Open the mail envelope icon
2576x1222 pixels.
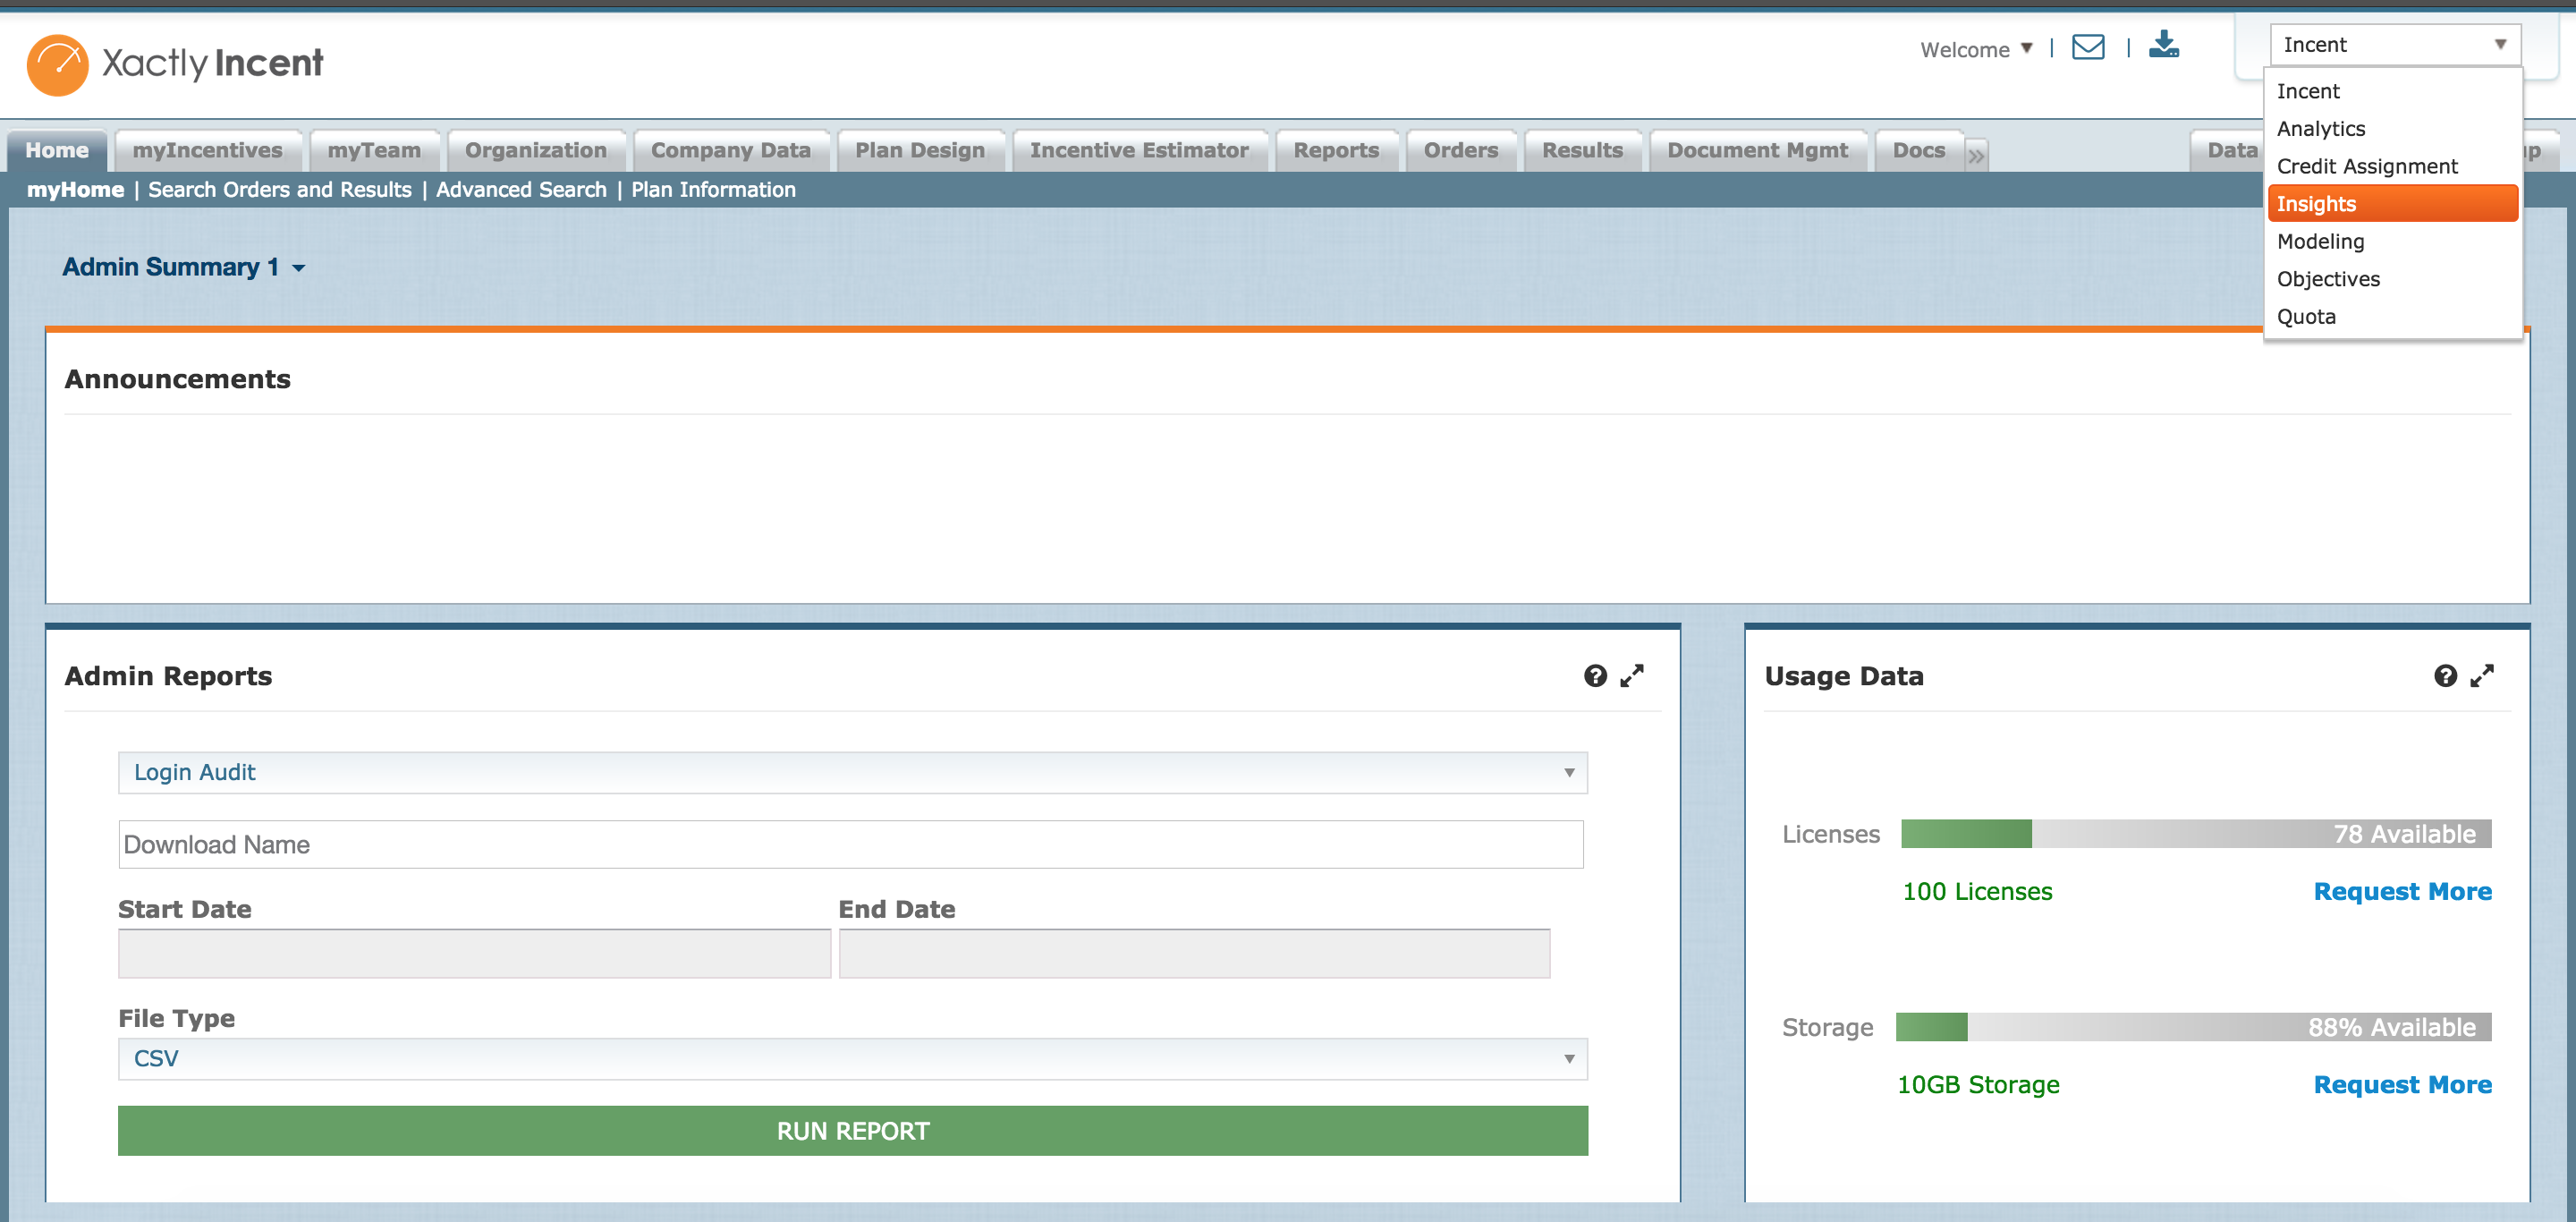2088,47
